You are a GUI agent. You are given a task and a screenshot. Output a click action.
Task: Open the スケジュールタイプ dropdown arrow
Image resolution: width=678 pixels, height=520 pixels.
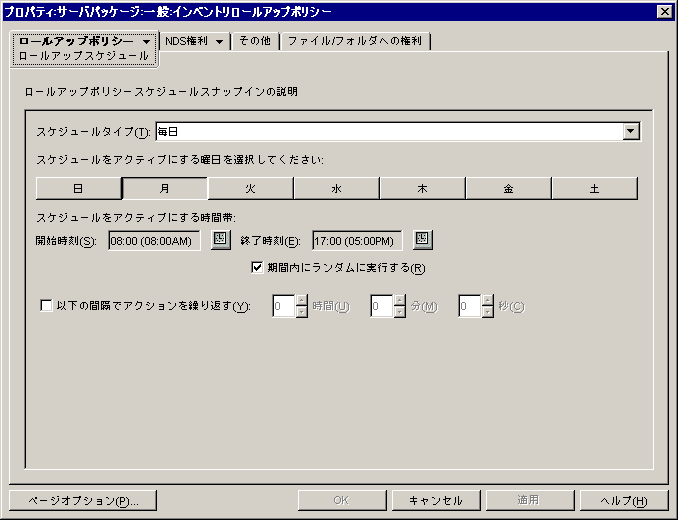click(631, 131)
